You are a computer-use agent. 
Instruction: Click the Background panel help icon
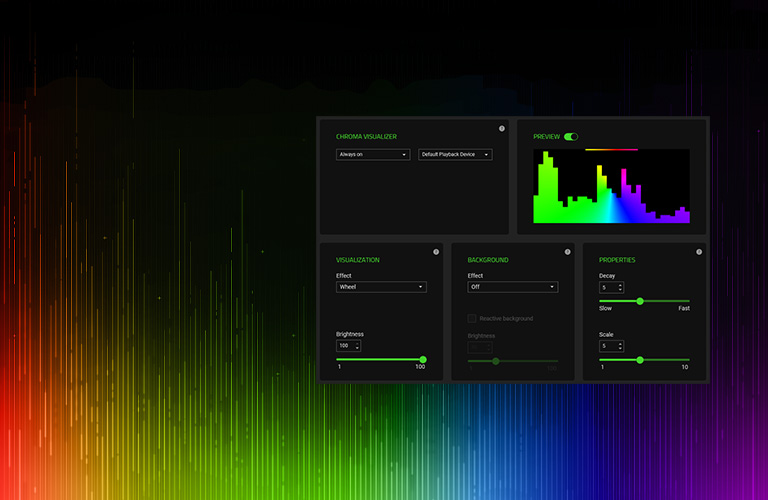coord(567,252)
